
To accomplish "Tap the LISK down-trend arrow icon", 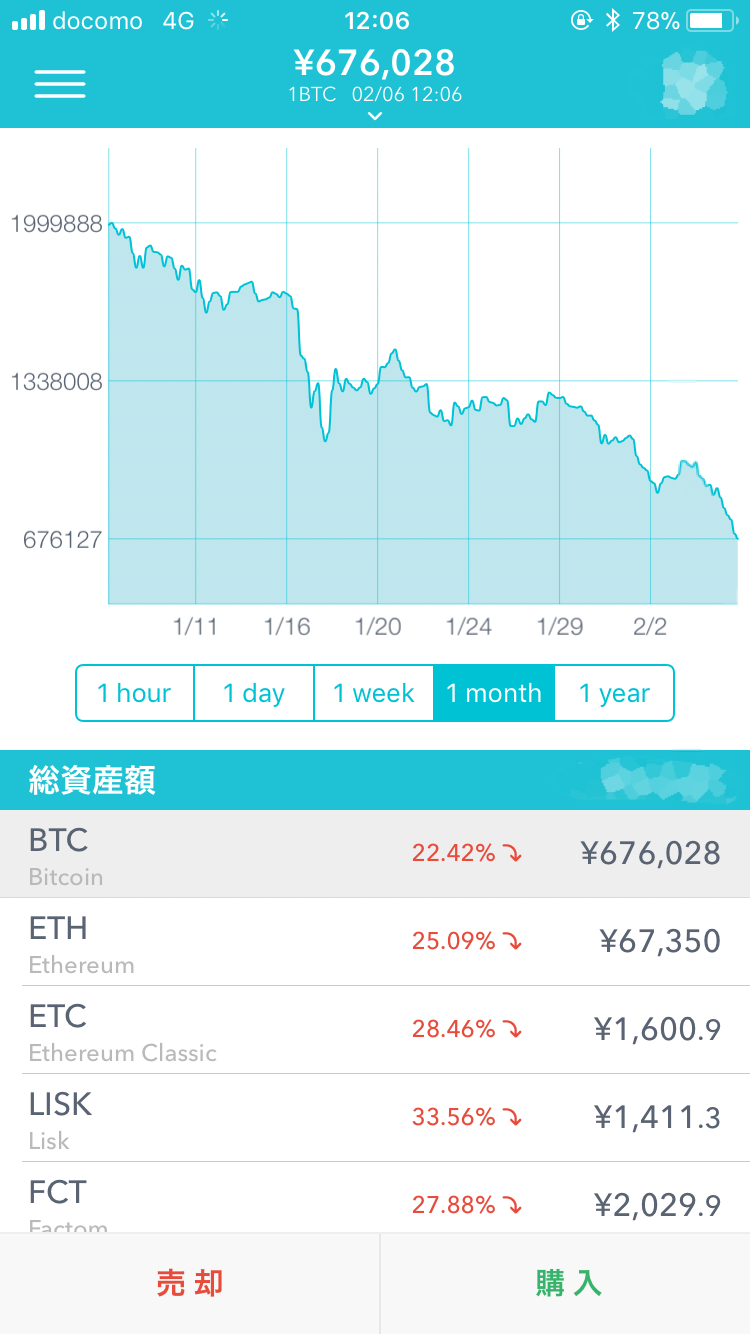I will [x=512, y=1118].
